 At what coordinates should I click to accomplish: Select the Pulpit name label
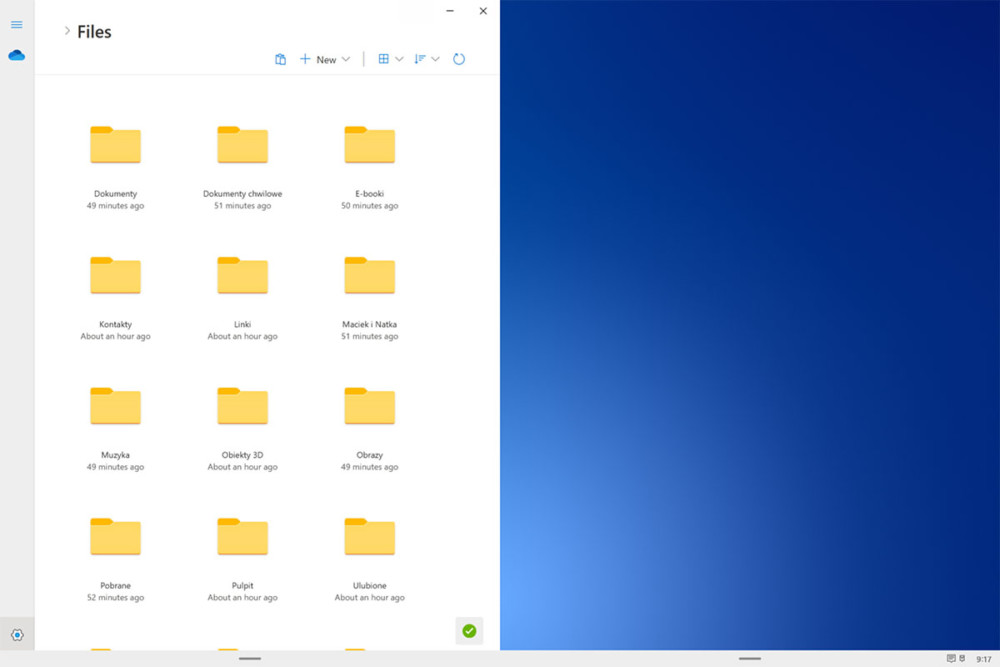point(242,586)
